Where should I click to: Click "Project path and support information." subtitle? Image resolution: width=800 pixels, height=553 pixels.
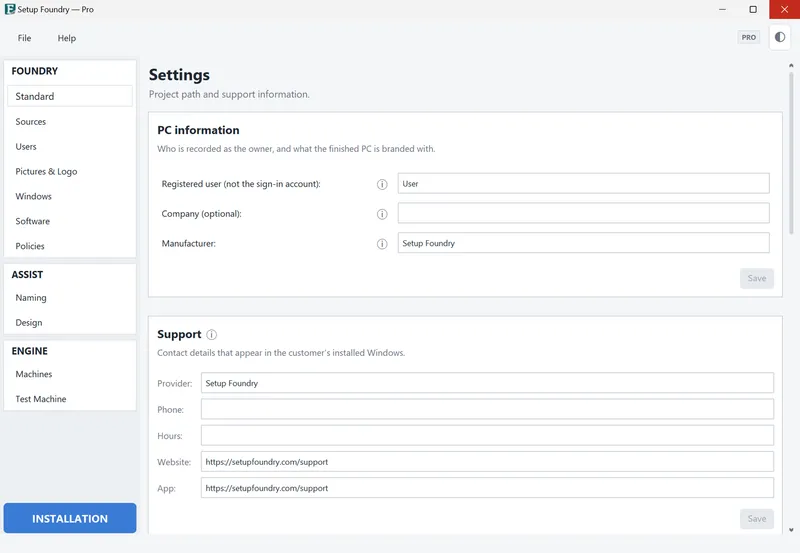229,94
